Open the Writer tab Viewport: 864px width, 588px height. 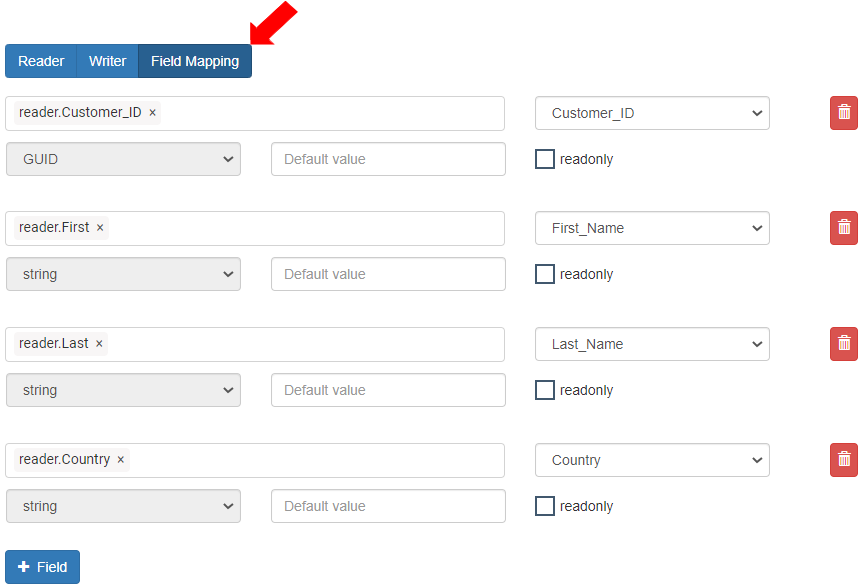[x=107, y=61]
